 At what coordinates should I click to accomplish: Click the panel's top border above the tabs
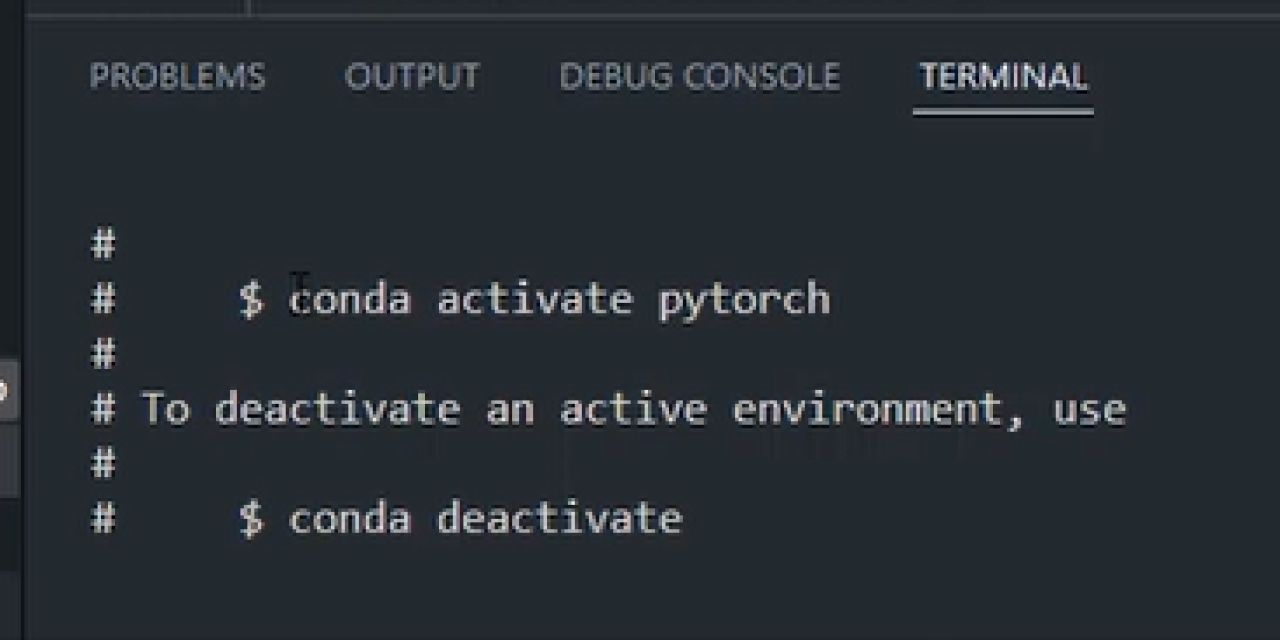tap(640, 17)
